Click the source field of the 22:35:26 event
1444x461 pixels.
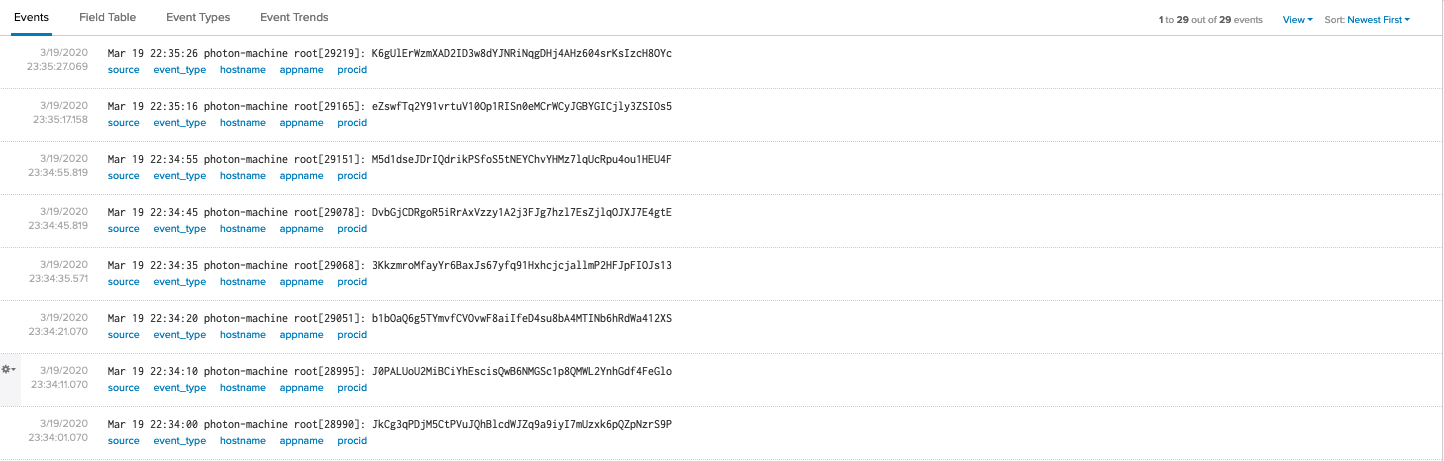tap(124, 70)
